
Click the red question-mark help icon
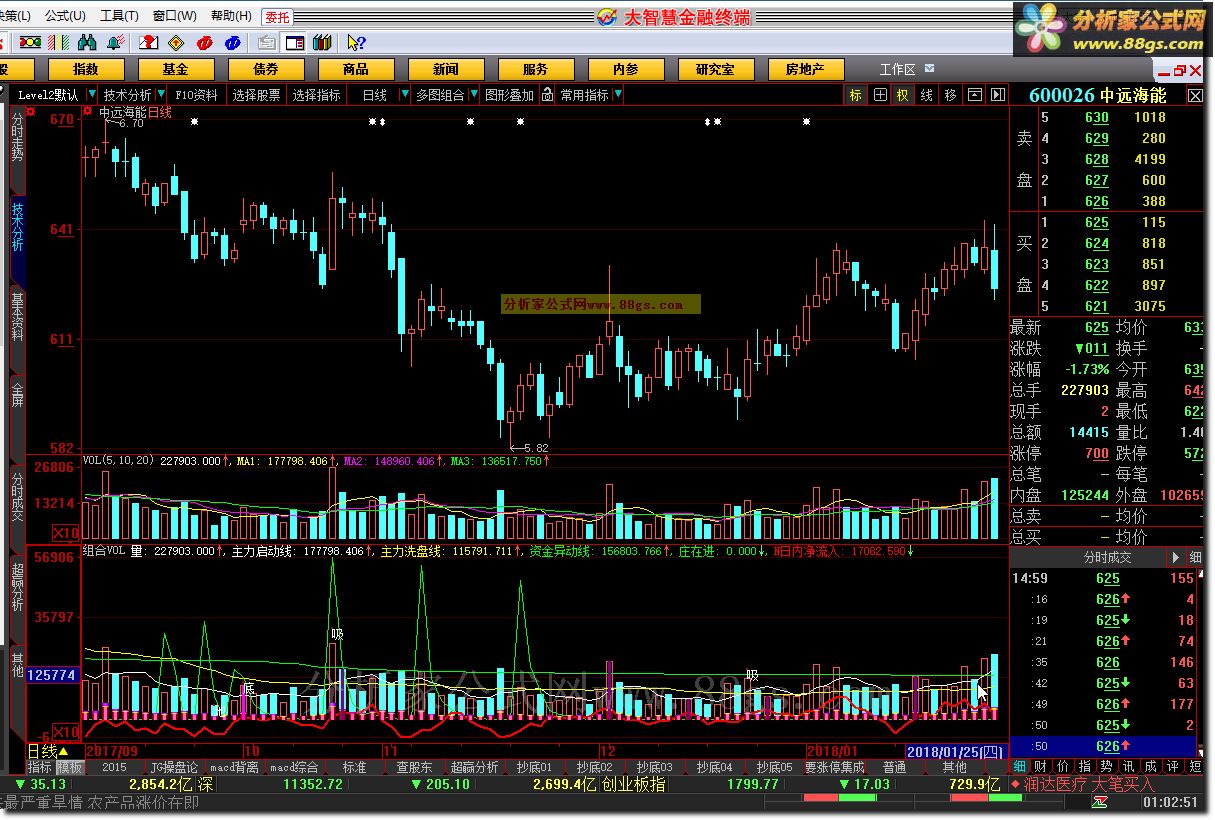point(148,42)
